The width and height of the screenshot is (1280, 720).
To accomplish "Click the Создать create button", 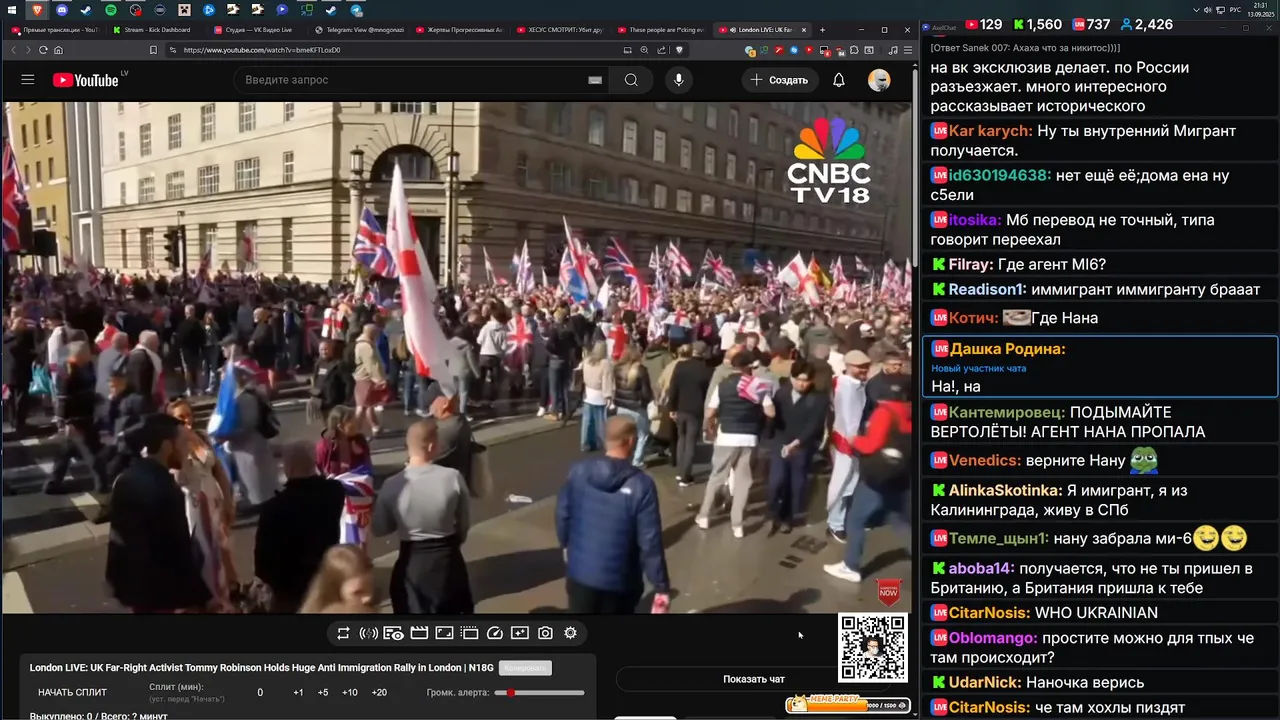I will click(779, 80).
